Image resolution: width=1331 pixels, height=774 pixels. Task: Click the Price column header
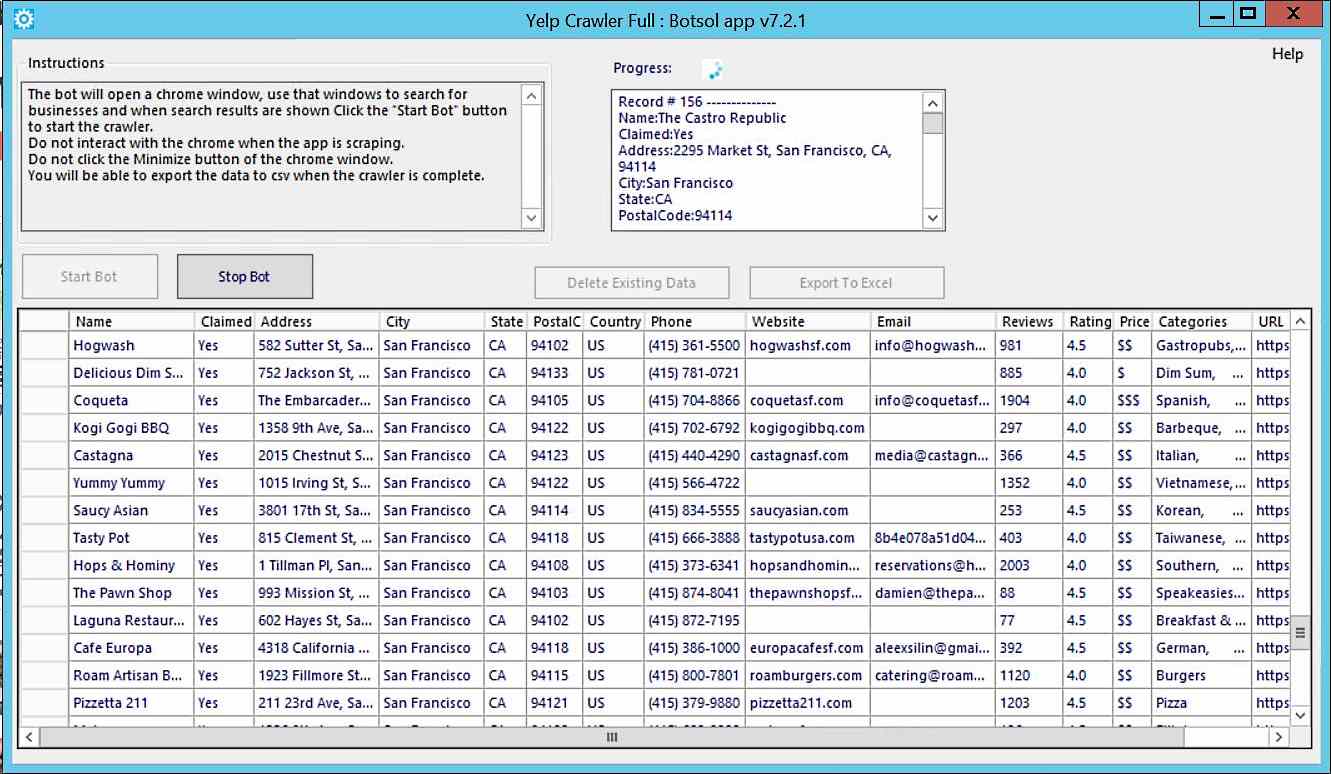click(1134, 322)
